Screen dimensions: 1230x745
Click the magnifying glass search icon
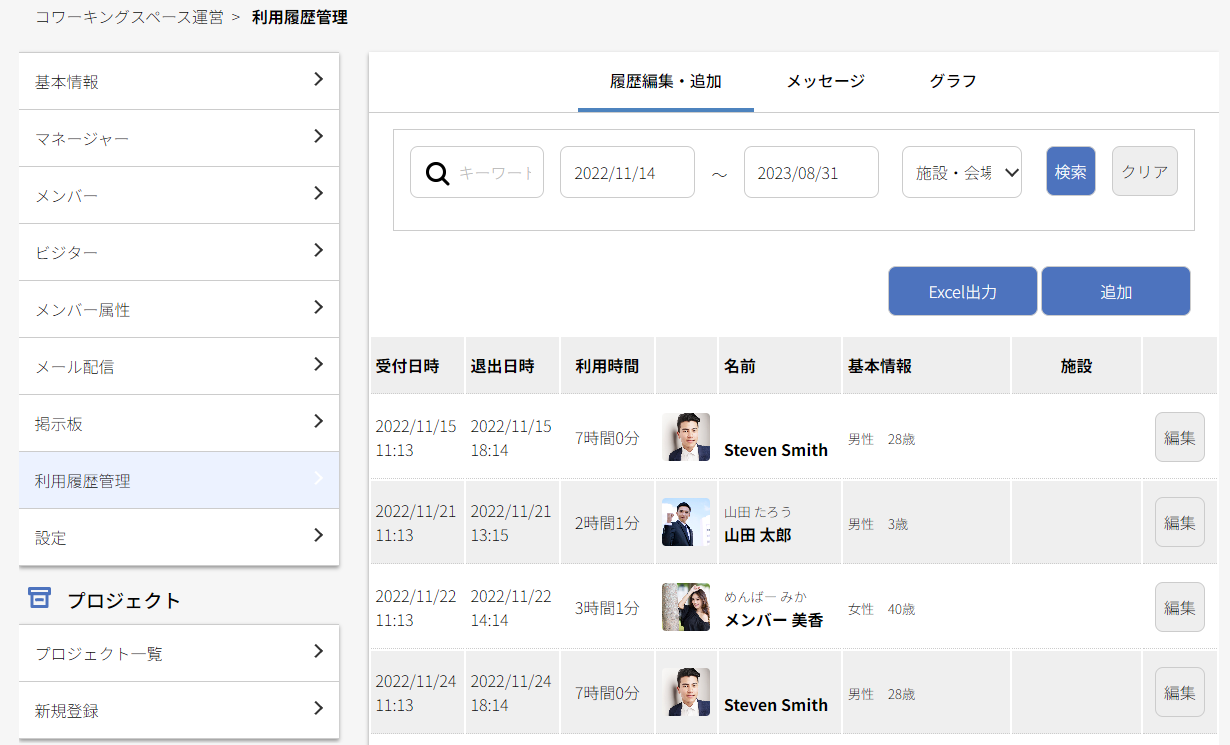[437, 173]
